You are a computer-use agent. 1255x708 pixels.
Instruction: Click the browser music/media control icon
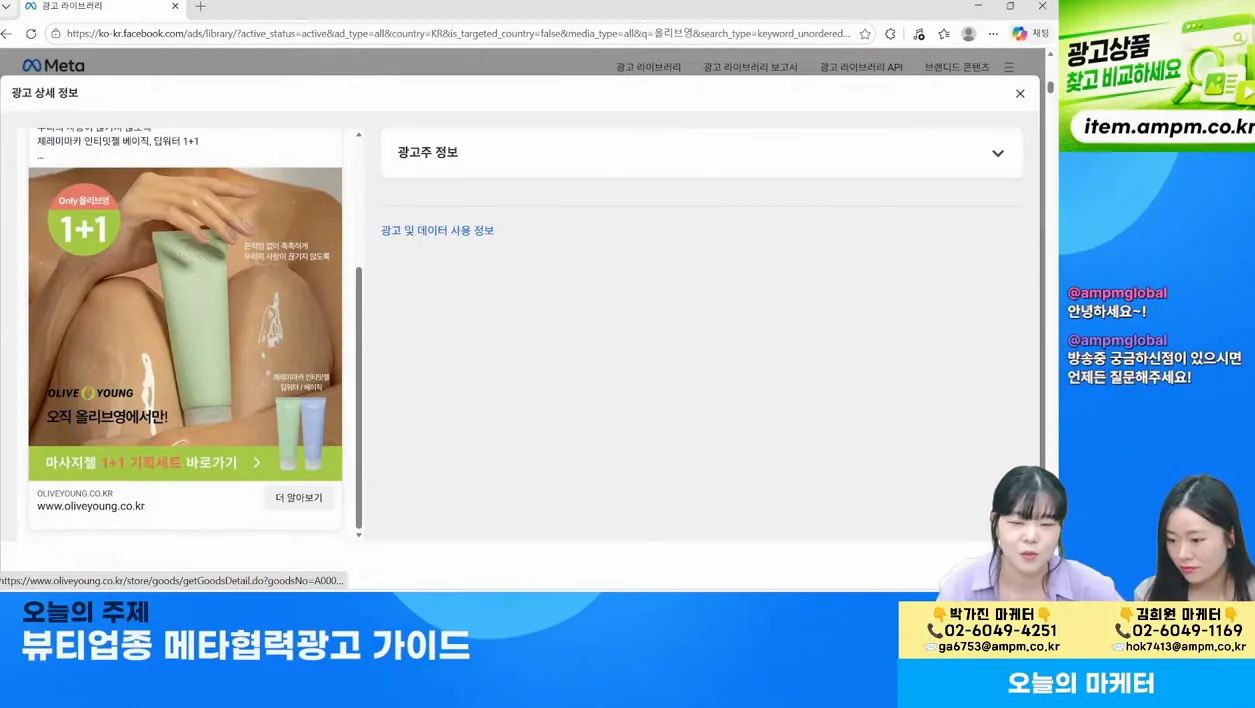pos(918,33)
